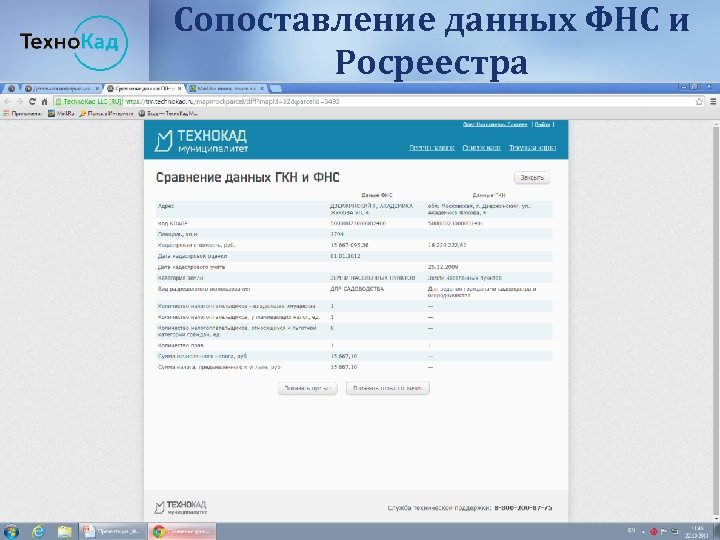
Task: Click the taskbar clock
Action: [697, 532]
